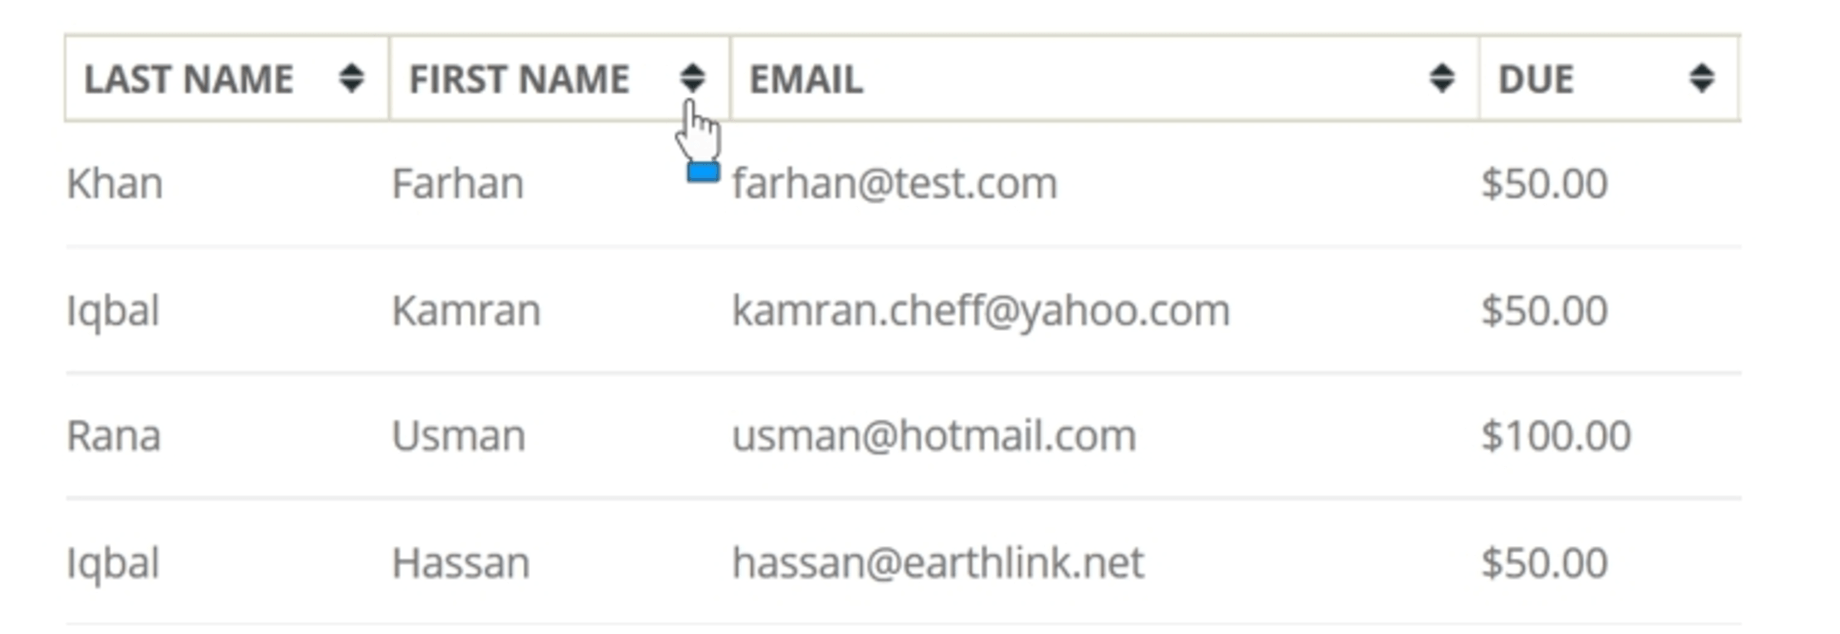Select the last name Rana cell
This screenshot has height=634, width=1840.
point(113,436)
